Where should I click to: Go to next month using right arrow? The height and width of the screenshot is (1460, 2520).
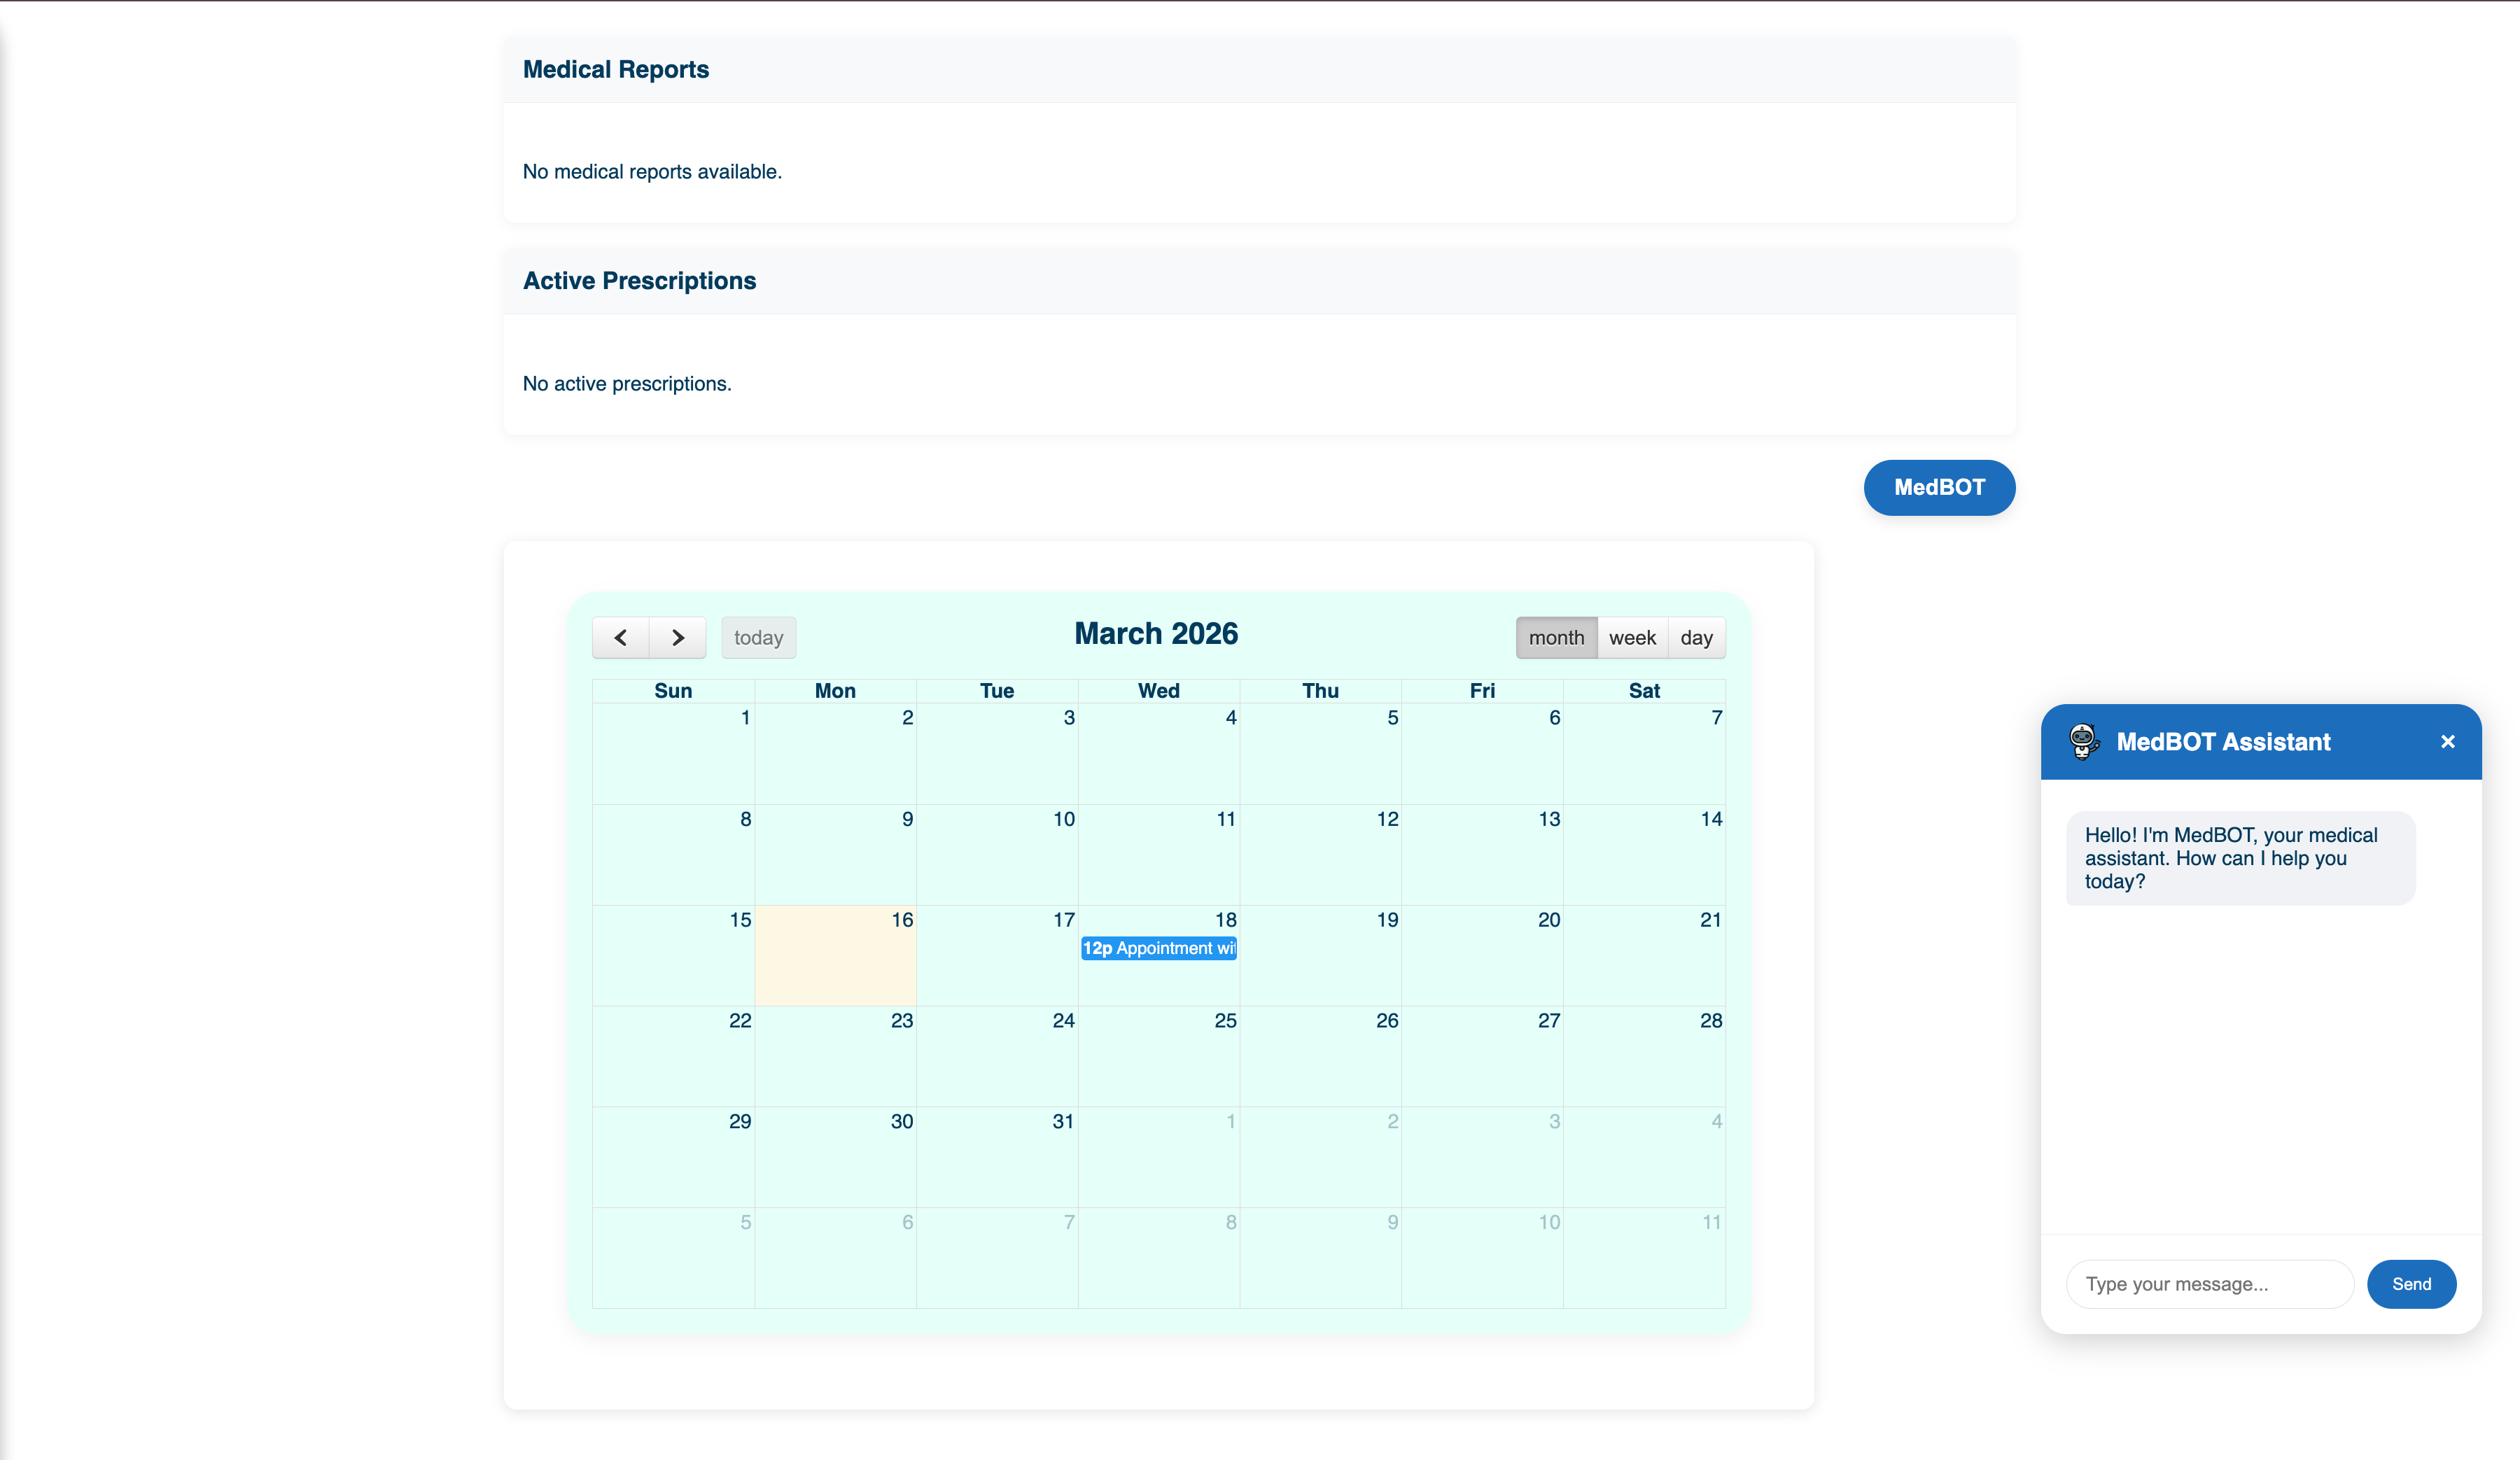(x=678, y=638)
